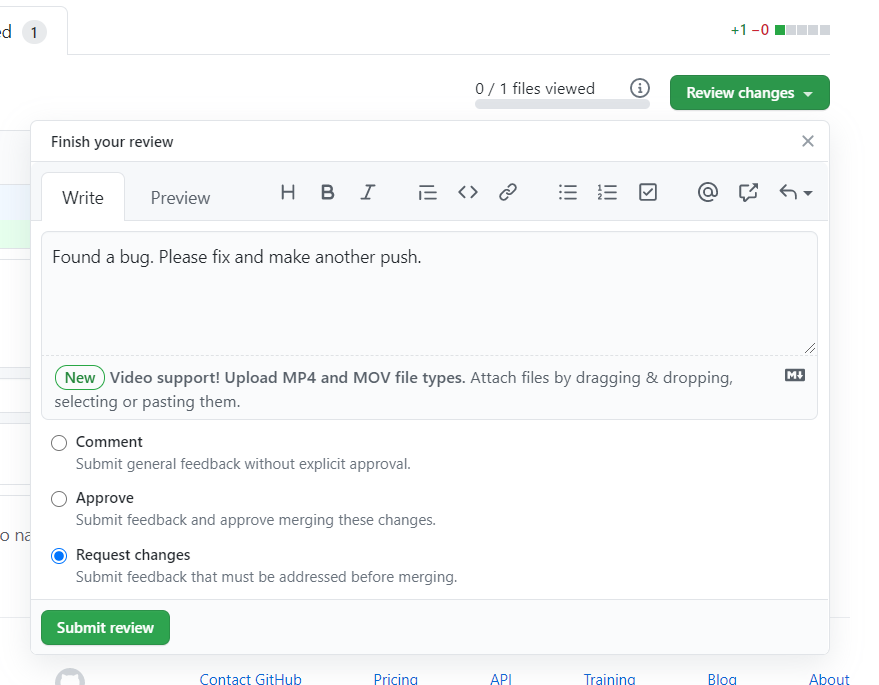
Task: Add a task list checkbox item
Action: coord(648,193)
